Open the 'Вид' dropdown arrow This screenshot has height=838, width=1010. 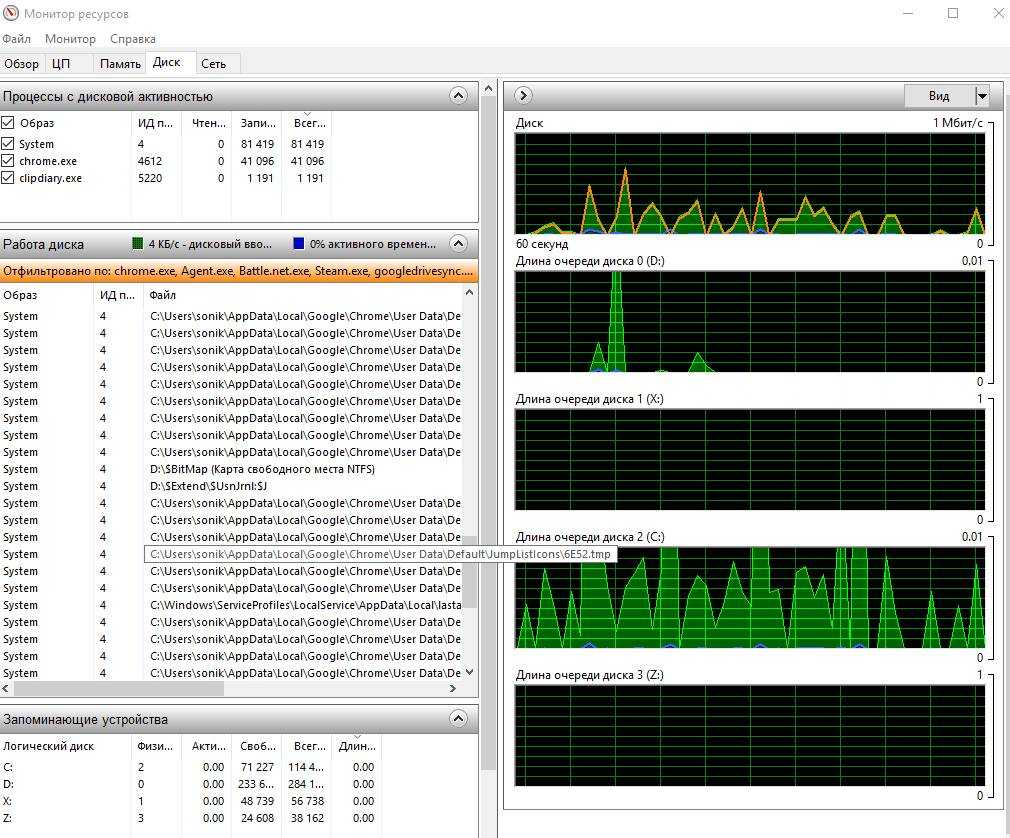pyautogui.click(x=981, y=96)
